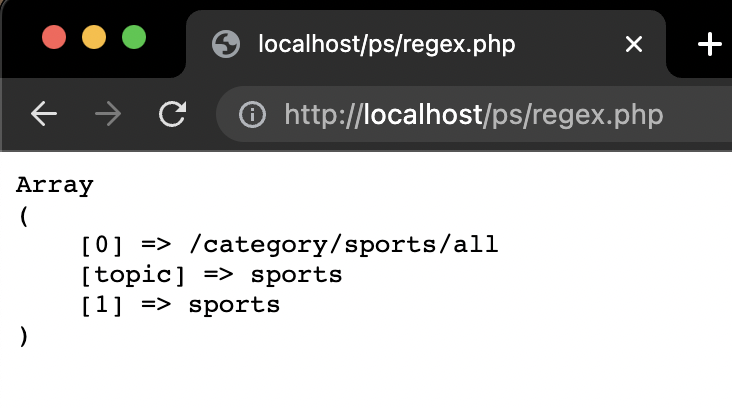Click the sports value after [topic]

coord(296,275)
